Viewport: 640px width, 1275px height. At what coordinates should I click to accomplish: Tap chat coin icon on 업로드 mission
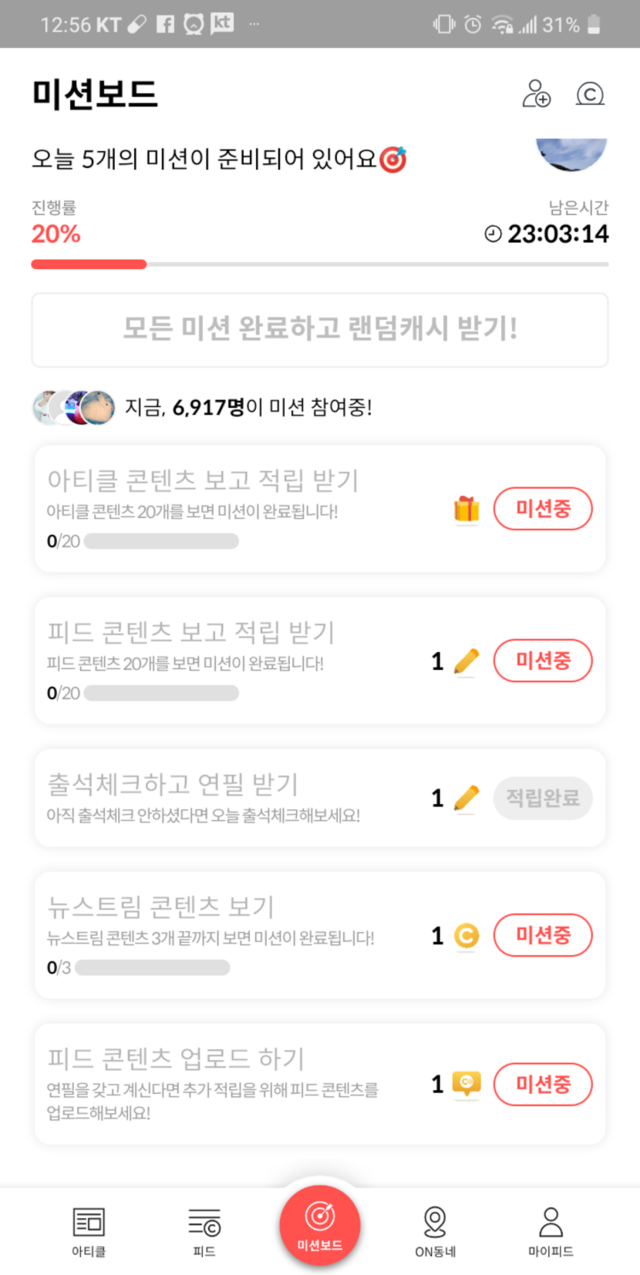466,1084
